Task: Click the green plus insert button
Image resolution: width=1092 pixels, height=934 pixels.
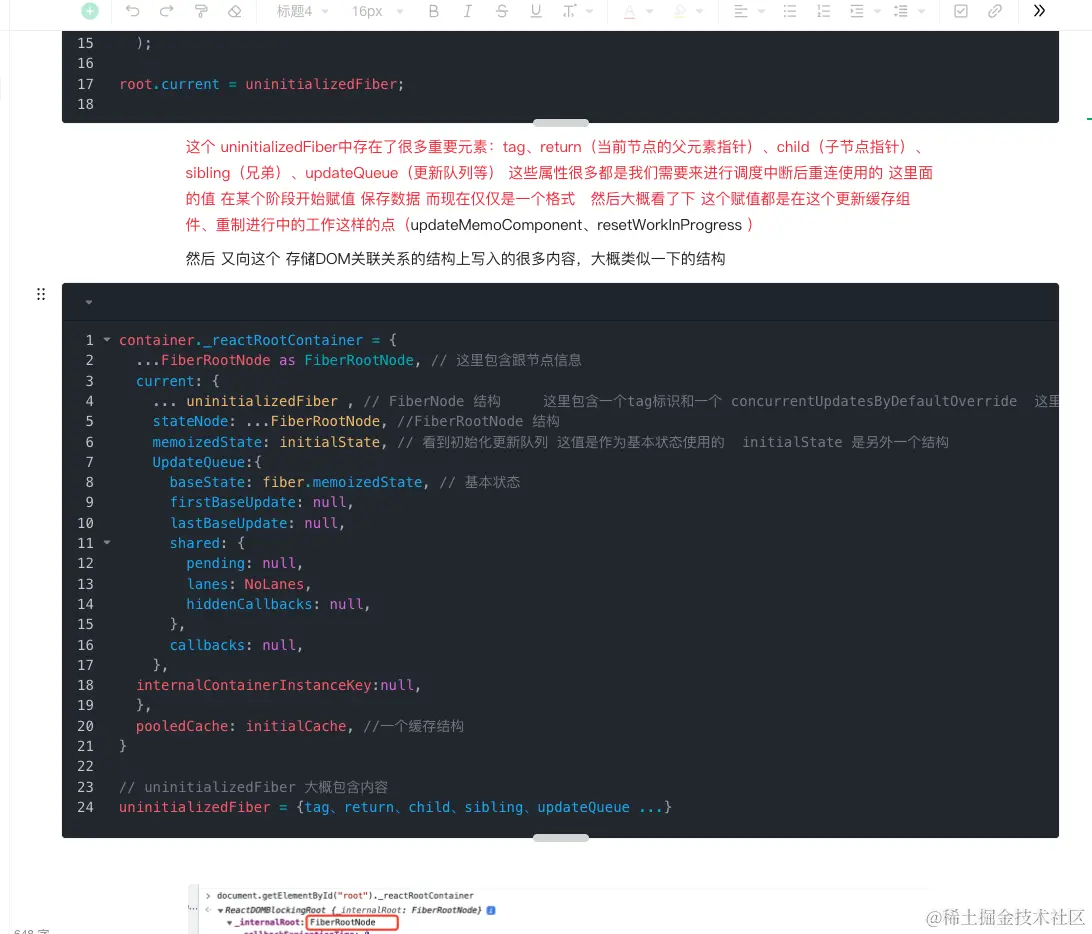Action: click(90, 11)
